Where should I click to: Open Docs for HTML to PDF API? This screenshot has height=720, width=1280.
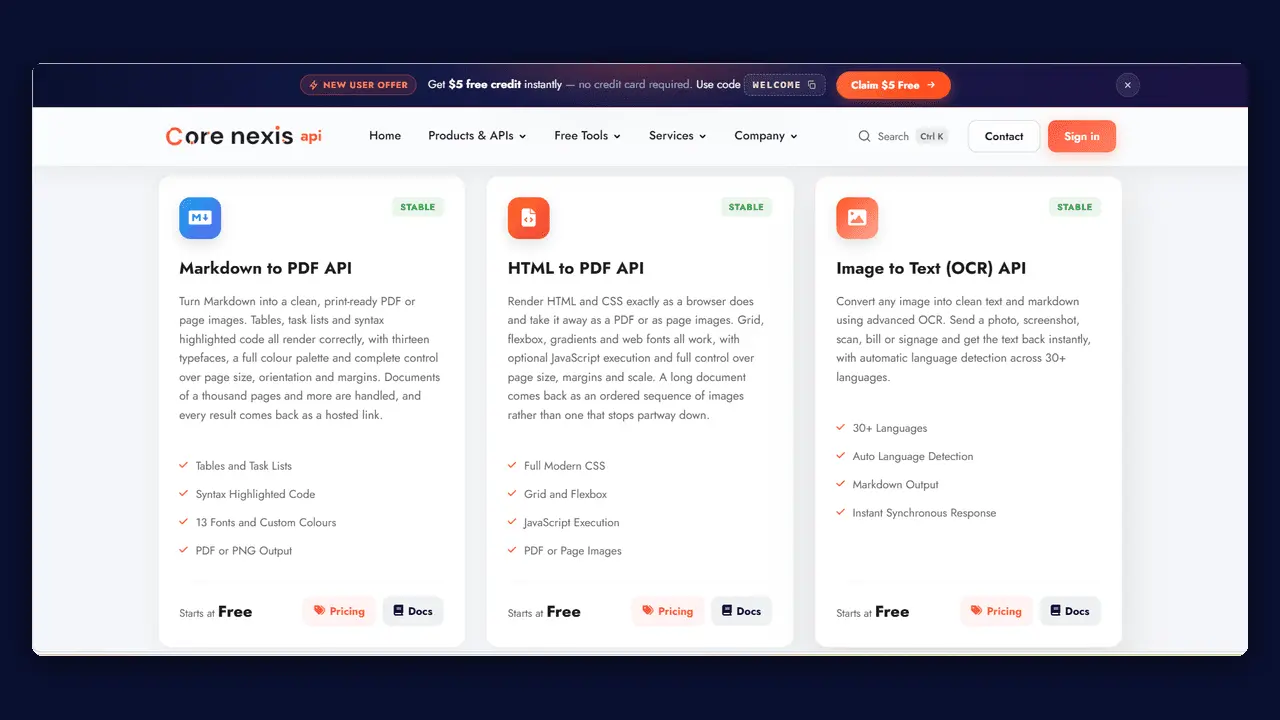pyautogui.click(x=741, y=611)
